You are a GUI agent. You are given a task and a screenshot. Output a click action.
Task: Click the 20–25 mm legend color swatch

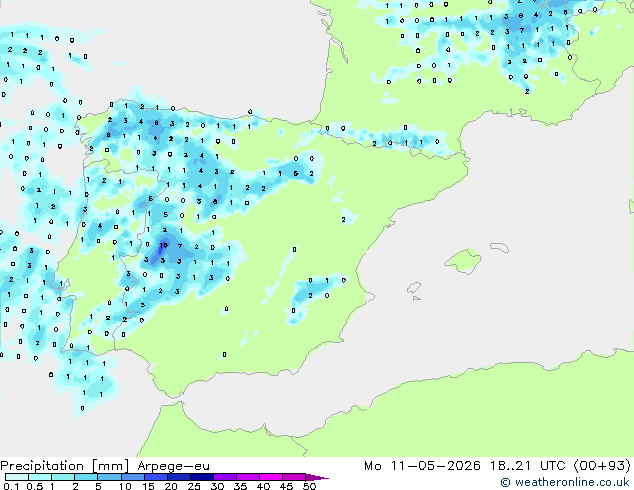[x=179, y=477]
